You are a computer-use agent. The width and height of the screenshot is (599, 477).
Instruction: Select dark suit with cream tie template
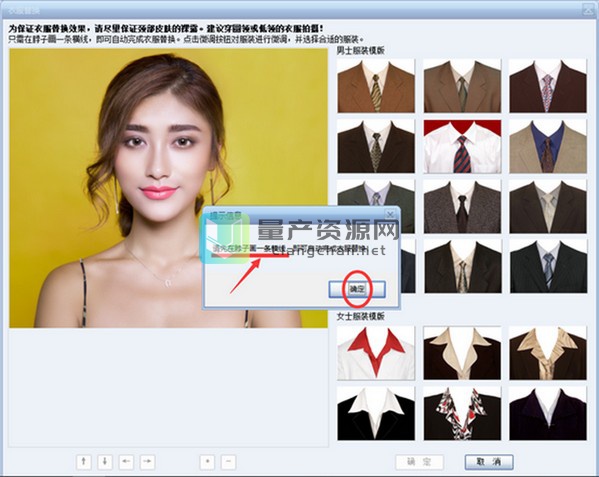point(548,207)
